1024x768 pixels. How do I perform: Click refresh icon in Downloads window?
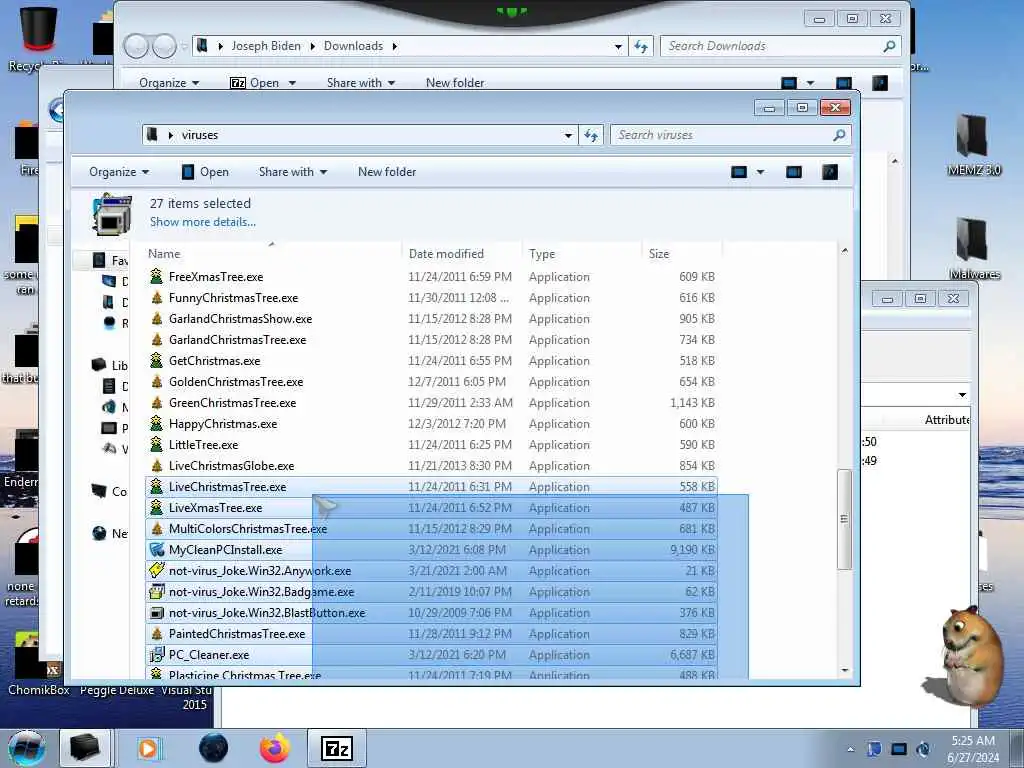click(x=641, y=46)
